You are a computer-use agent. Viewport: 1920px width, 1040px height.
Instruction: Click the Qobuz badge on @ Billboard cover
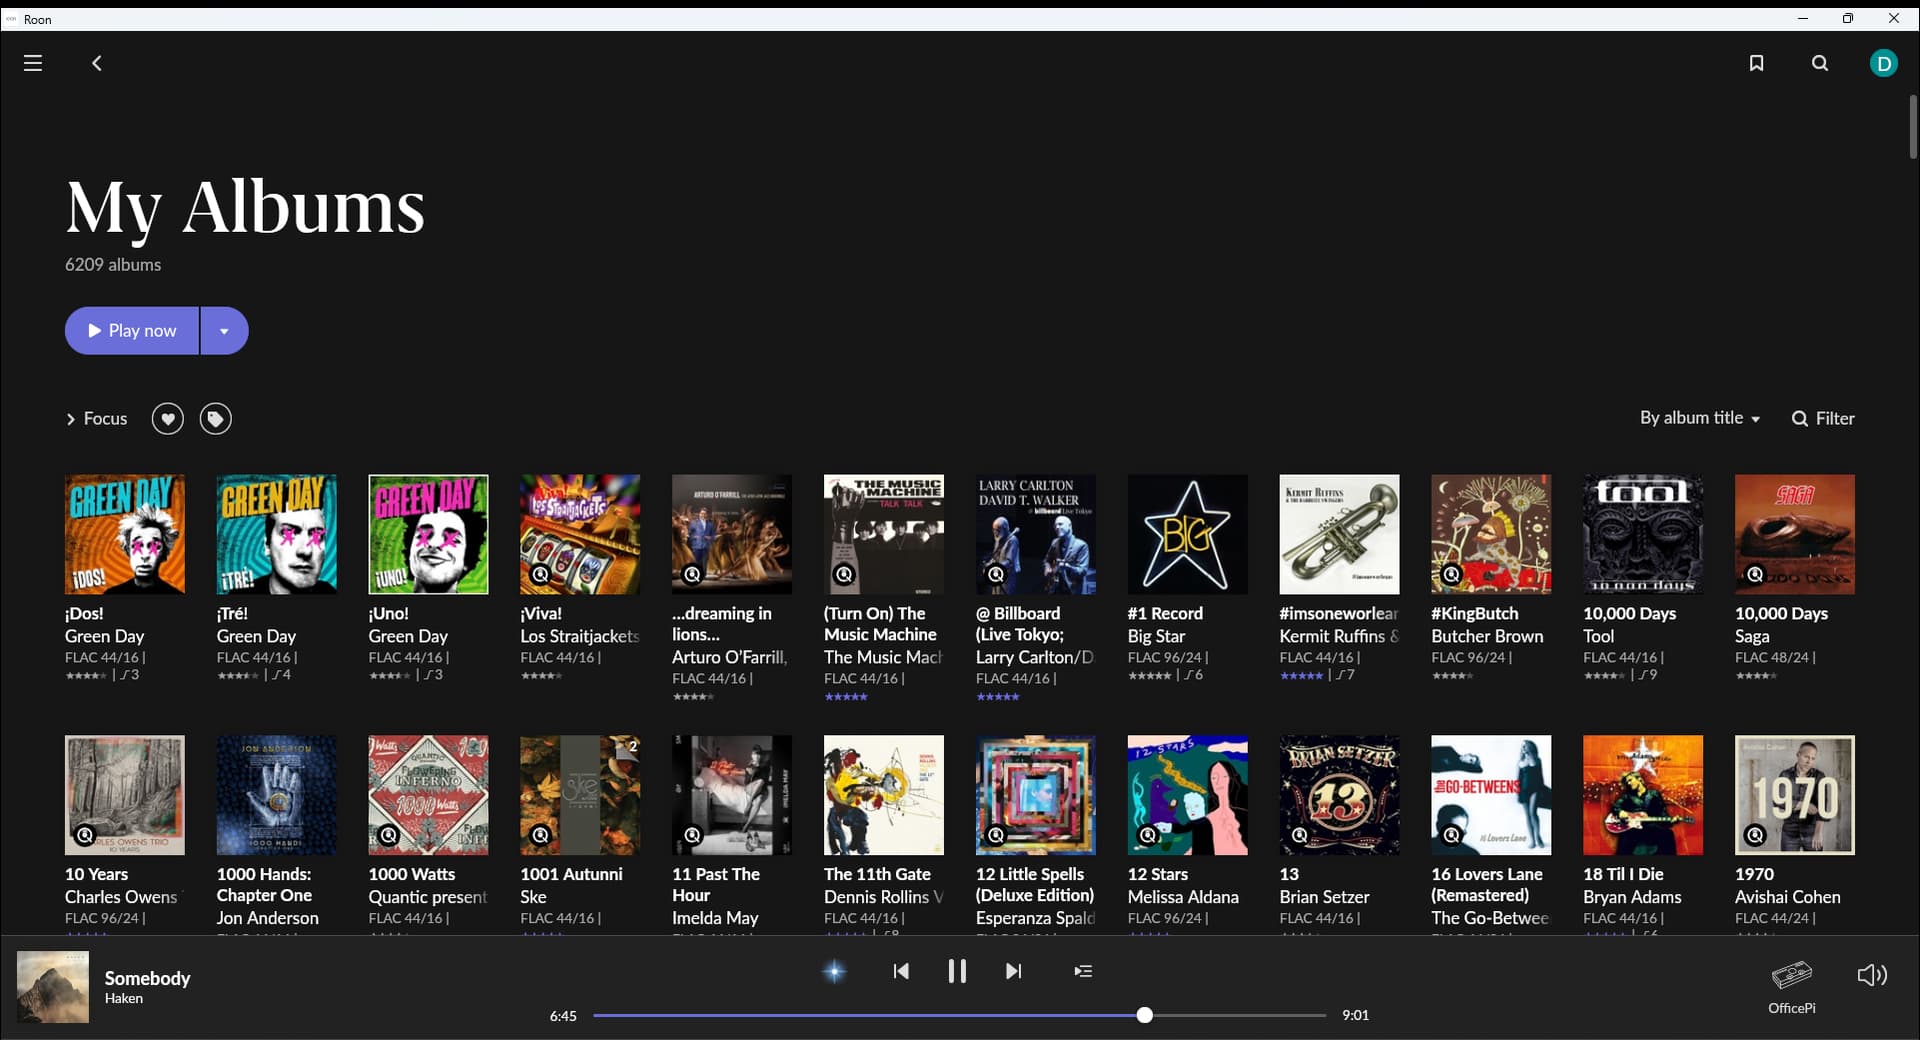tap(996, 574)
